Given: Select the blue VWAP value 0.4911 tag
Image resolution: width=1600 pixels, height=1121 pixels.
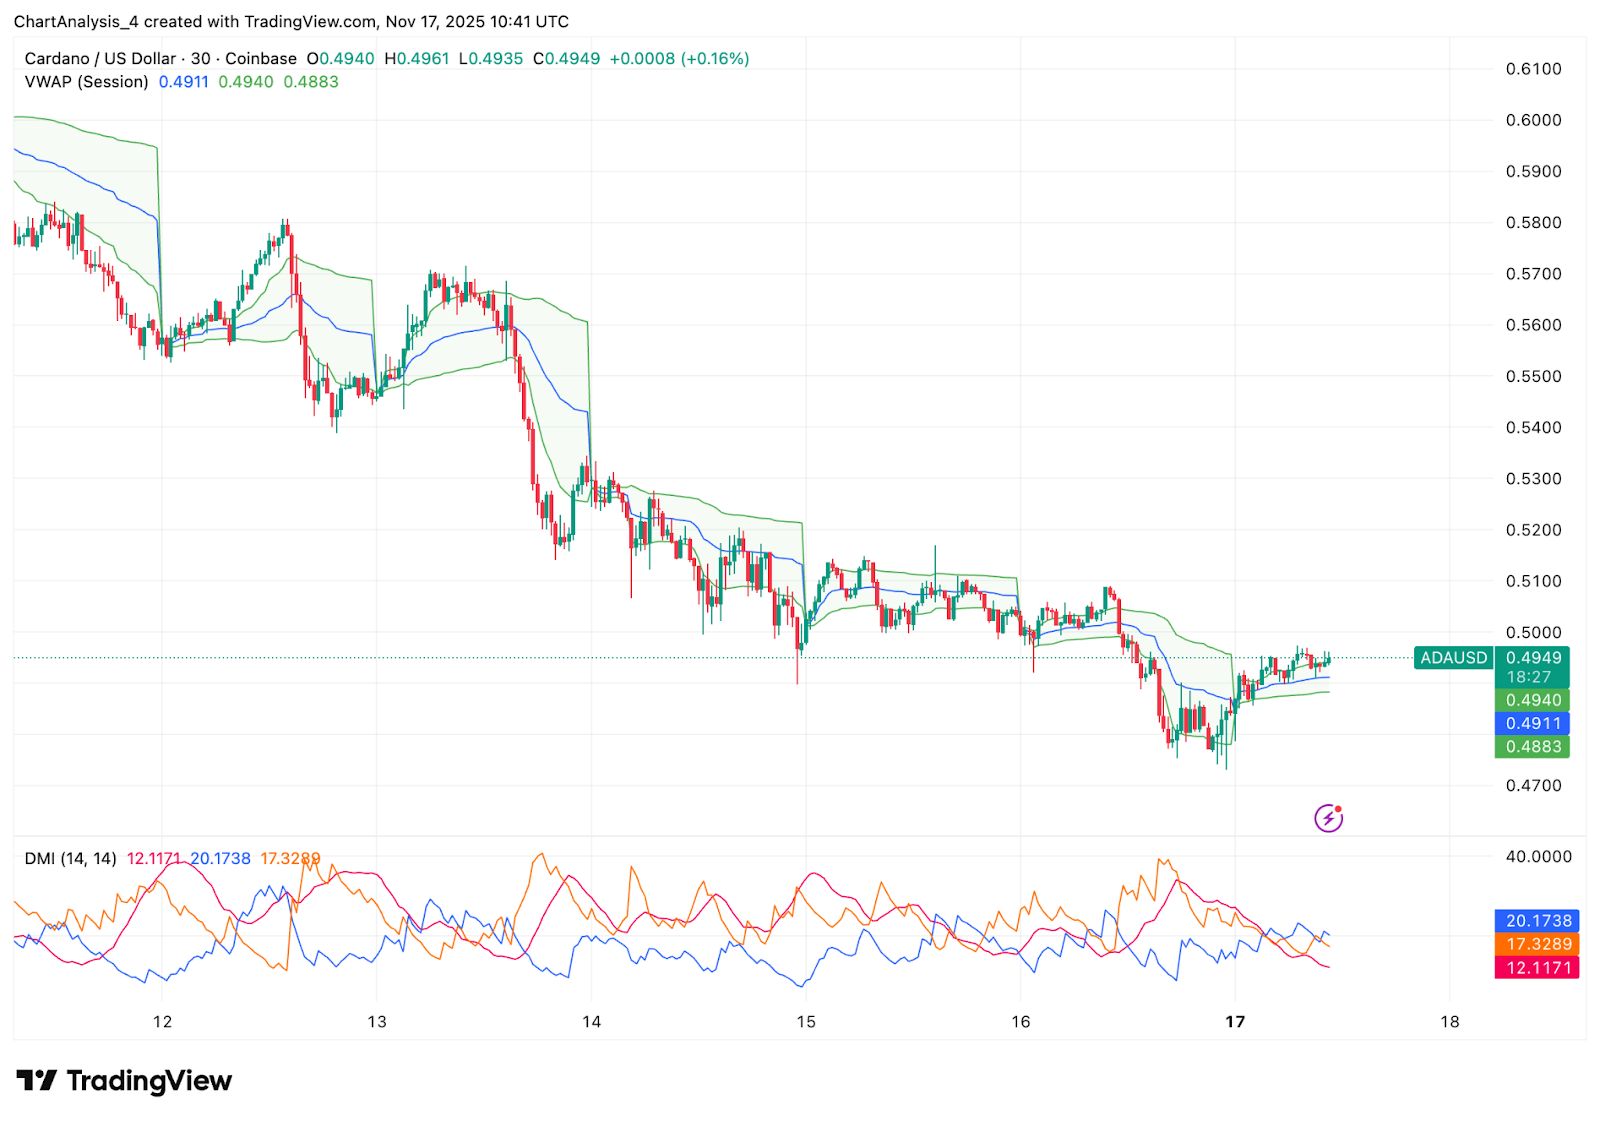Looking at the screenshot, I should point(1533,723).
